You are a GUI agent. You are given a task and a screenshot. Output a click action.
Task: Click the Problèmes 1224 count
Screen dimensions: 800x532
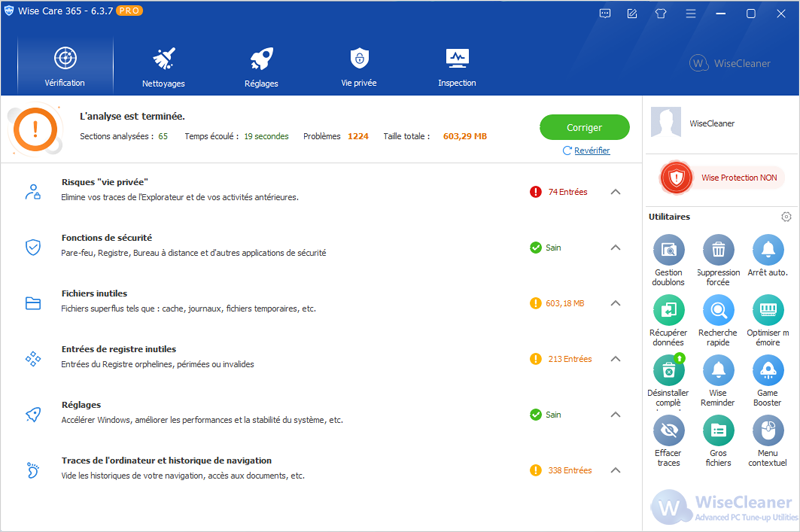[358, 136]
